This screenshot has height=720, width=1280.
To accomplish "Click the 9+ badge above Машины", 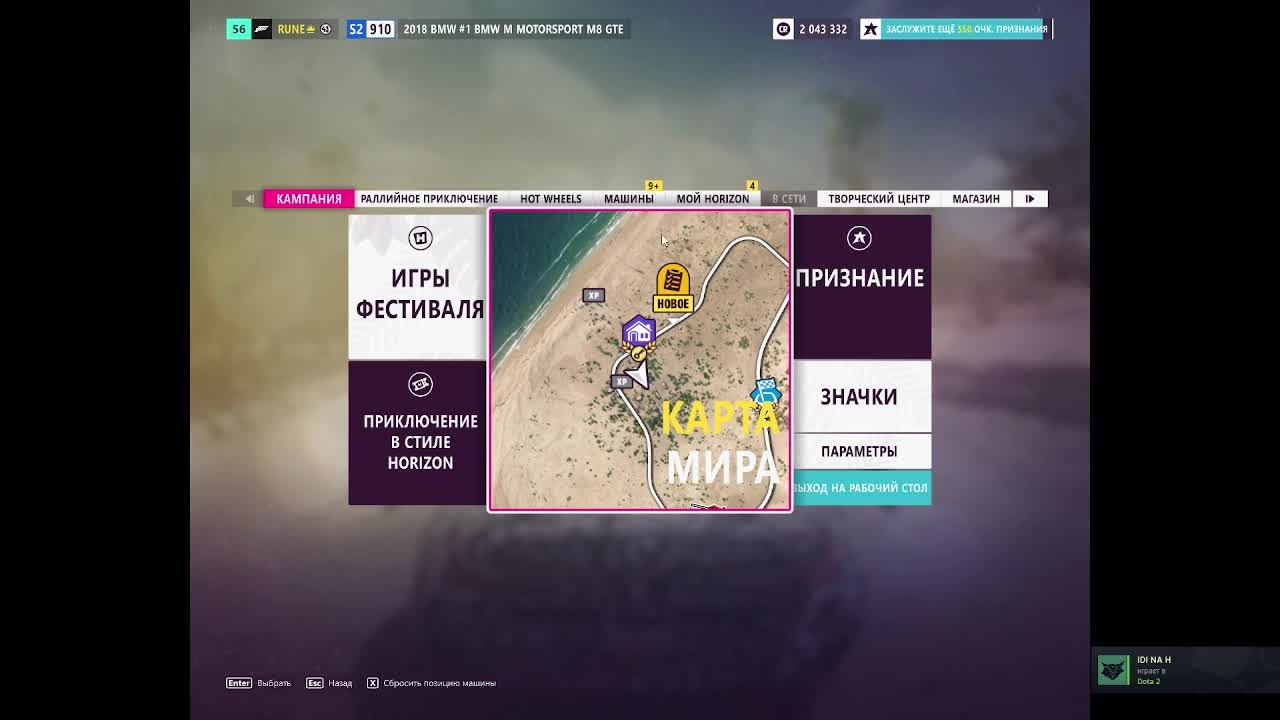I will click(x=653, y=186).
